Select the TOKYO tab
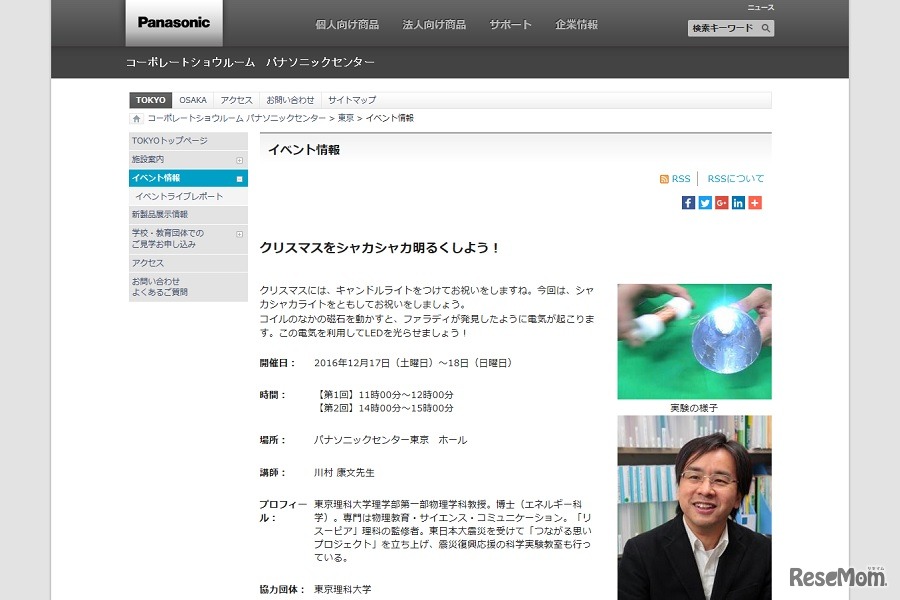The image size is (900, 600). (150, 100)
